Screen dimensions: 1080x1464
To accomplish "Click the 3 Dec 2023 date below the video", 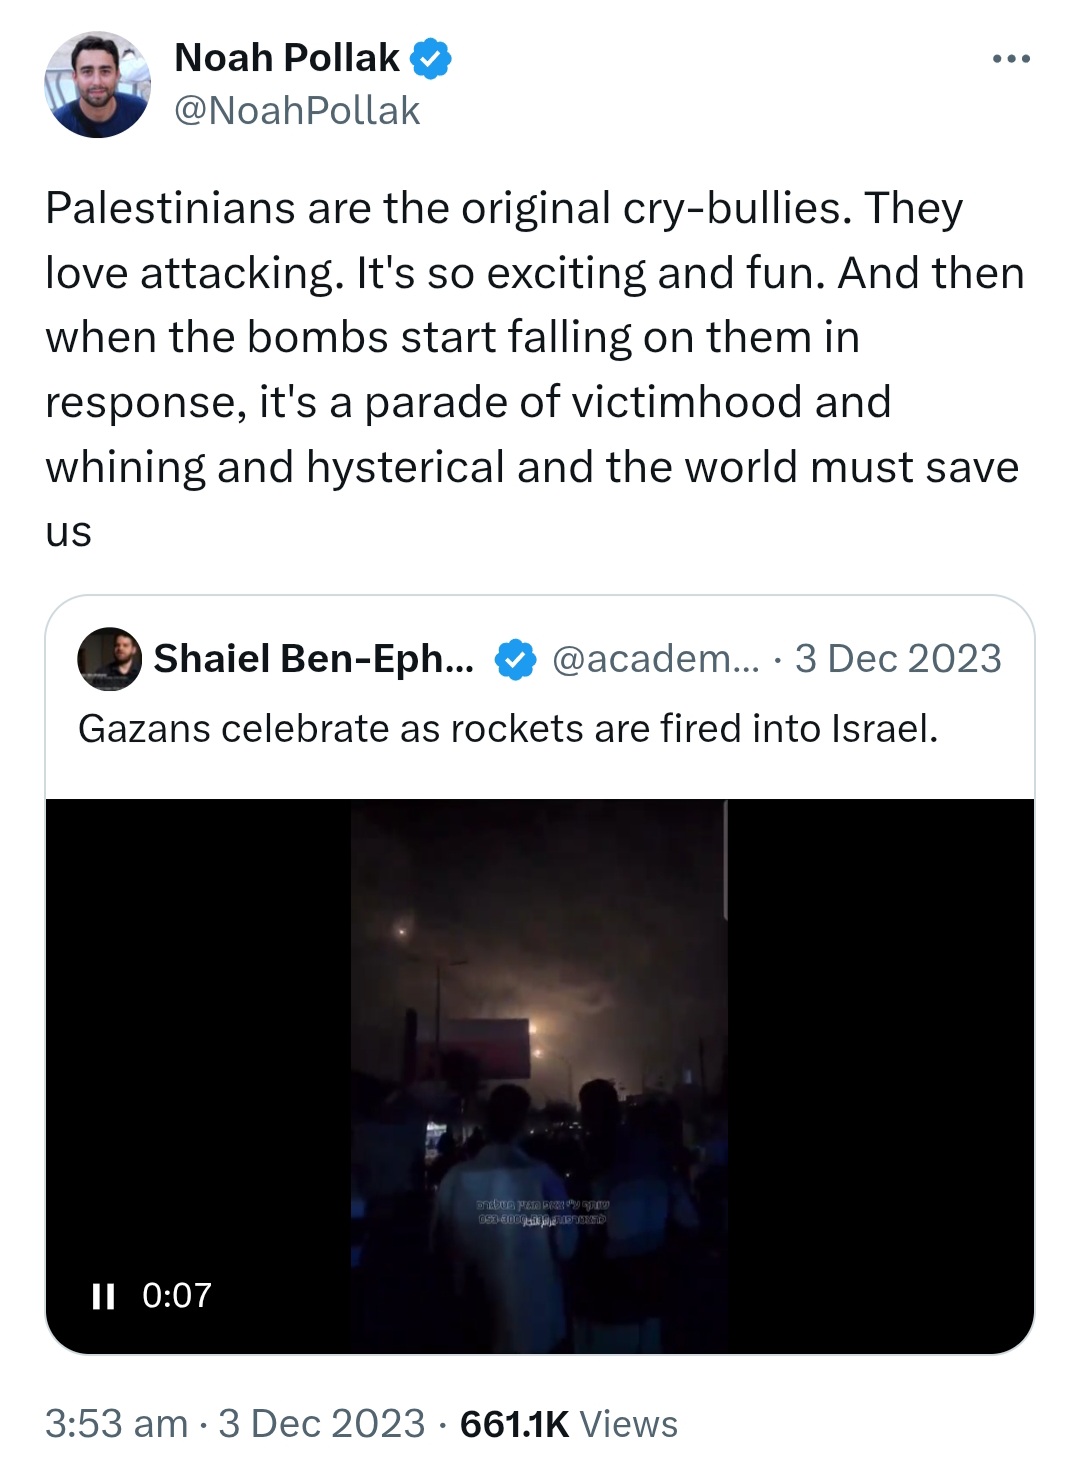I will click(x=322, y=1424).
